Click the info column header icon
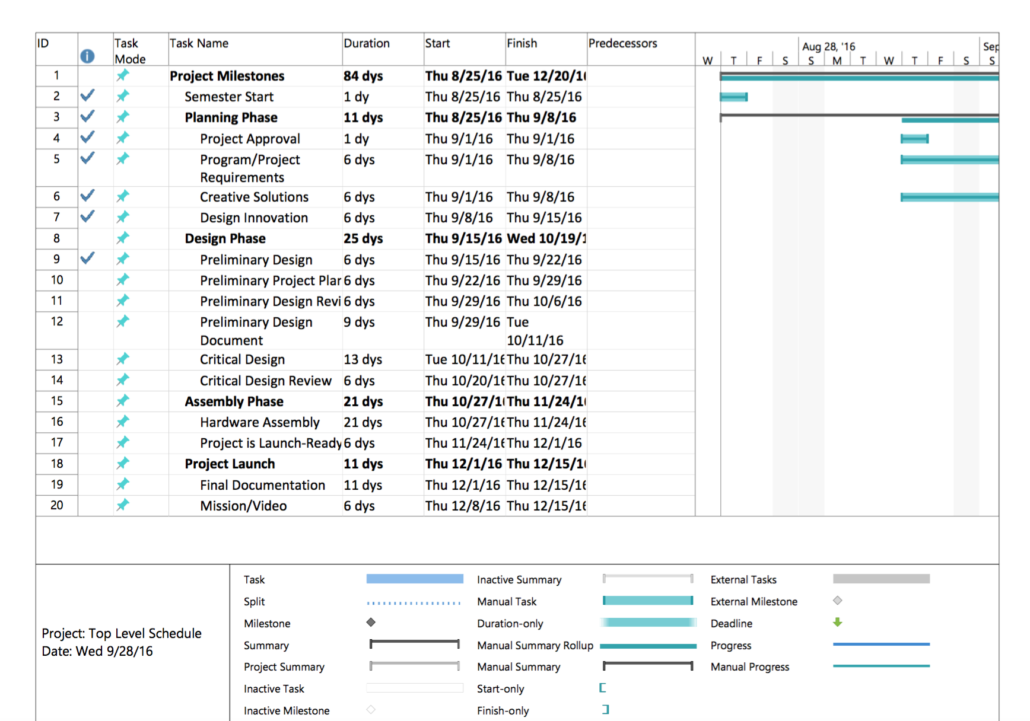 pyautogui.click(x=87, y=57)
